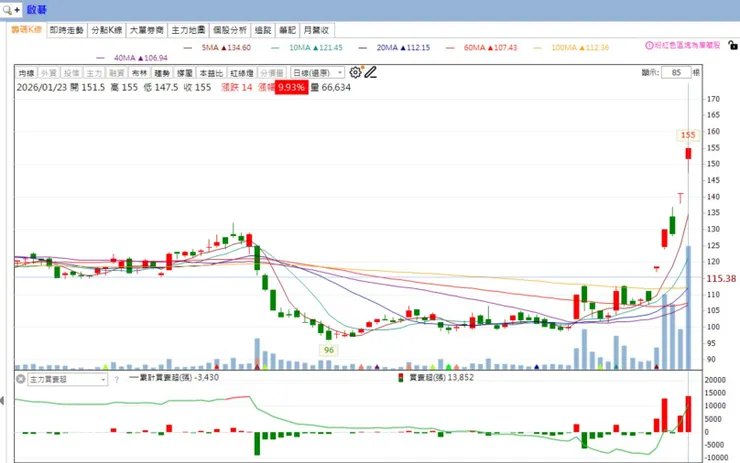Toggle the 布林 Bollinger band overlay
The image size is (740, 463).
point(139,73)
